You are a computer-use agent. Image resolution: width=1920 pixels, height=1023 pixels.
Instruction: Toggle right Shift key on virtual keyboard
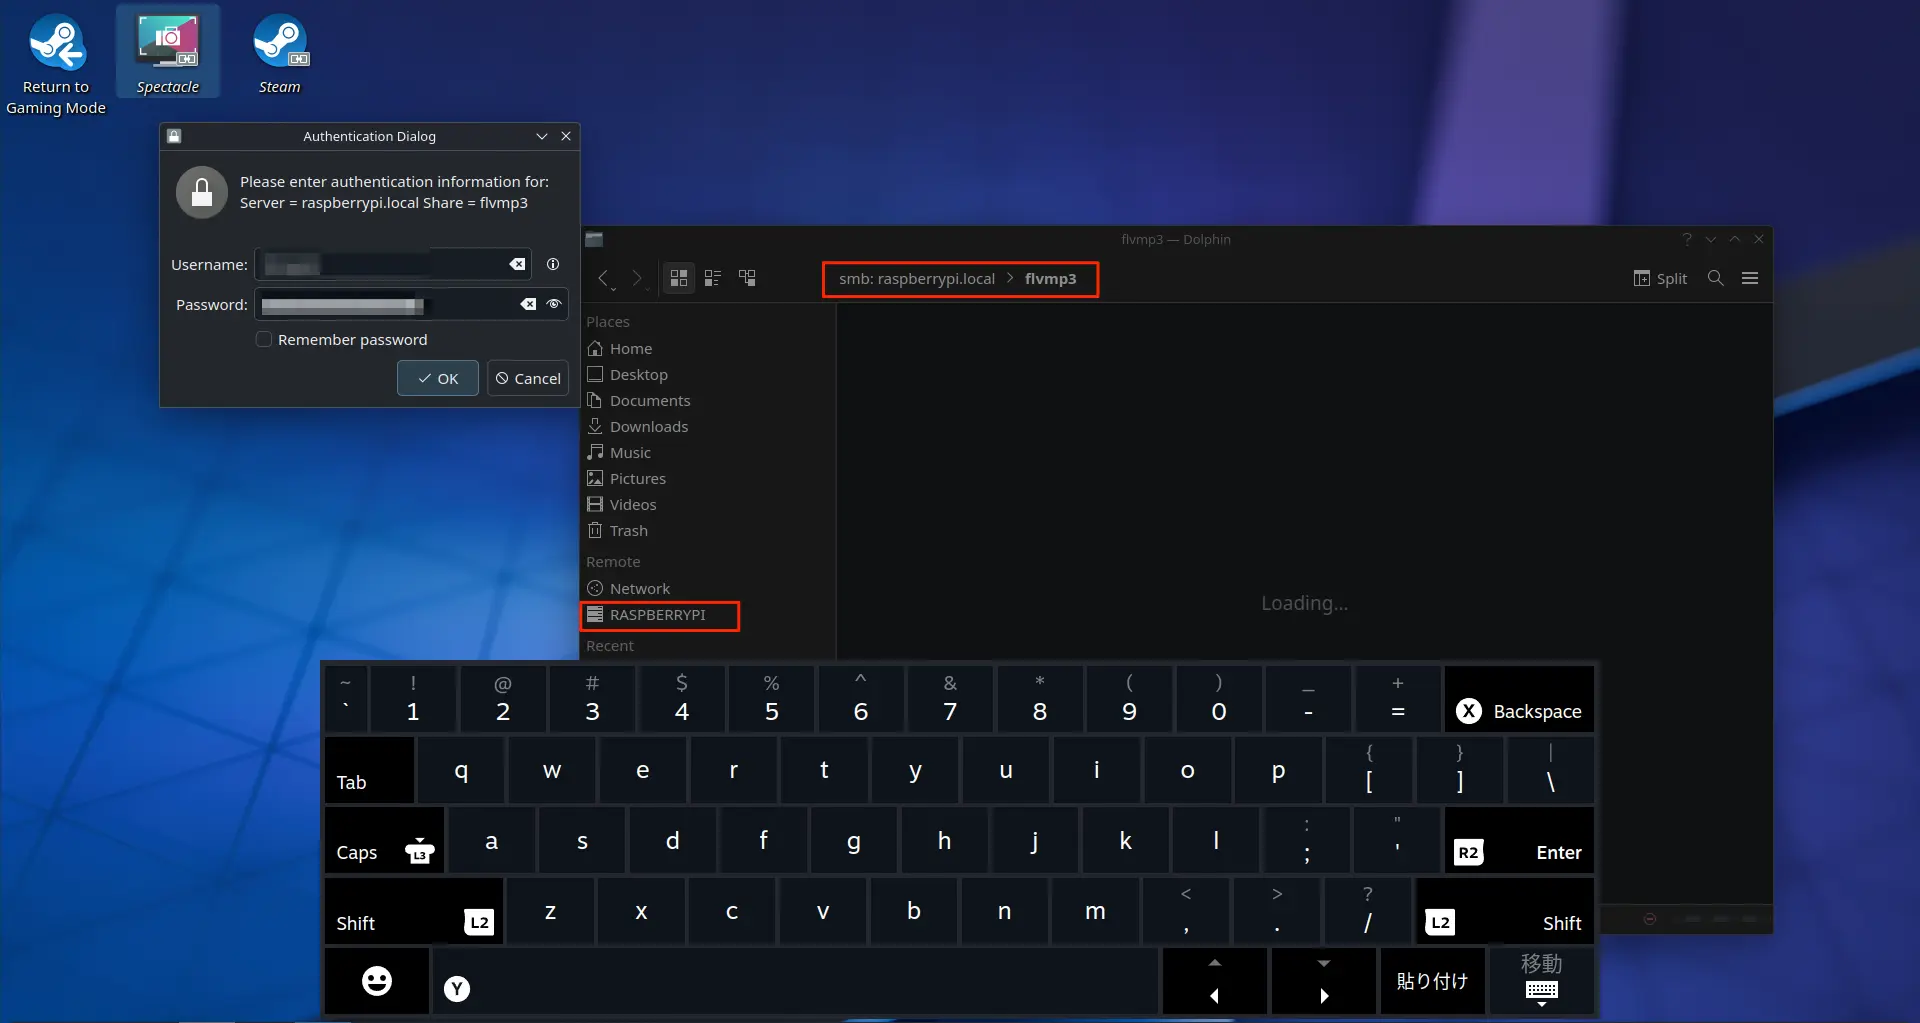[x=1505, y=911]
